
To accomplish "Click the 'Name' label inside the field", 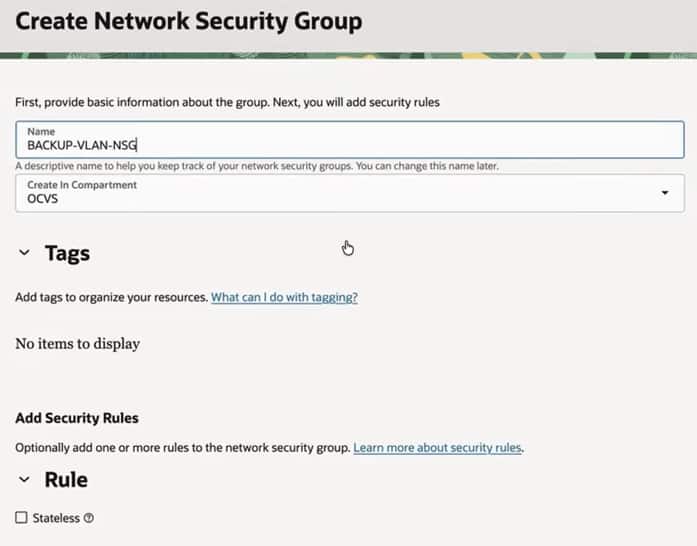I will click(41, 132).
